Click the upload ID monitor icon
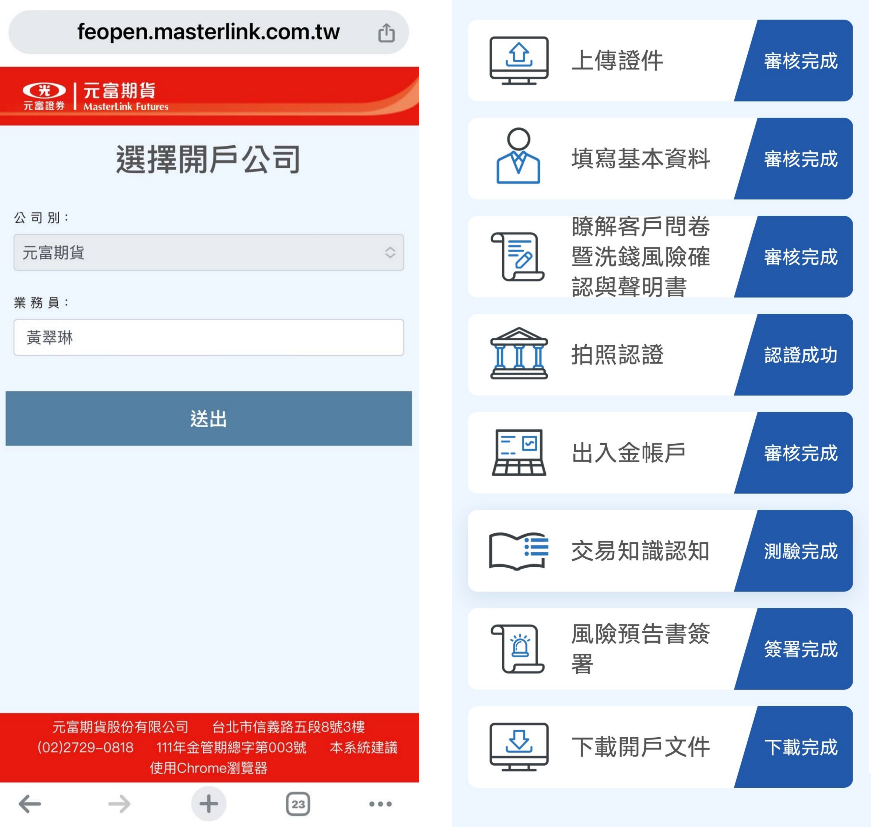This screenshot has width=888, height=827. tap(519, 61)
